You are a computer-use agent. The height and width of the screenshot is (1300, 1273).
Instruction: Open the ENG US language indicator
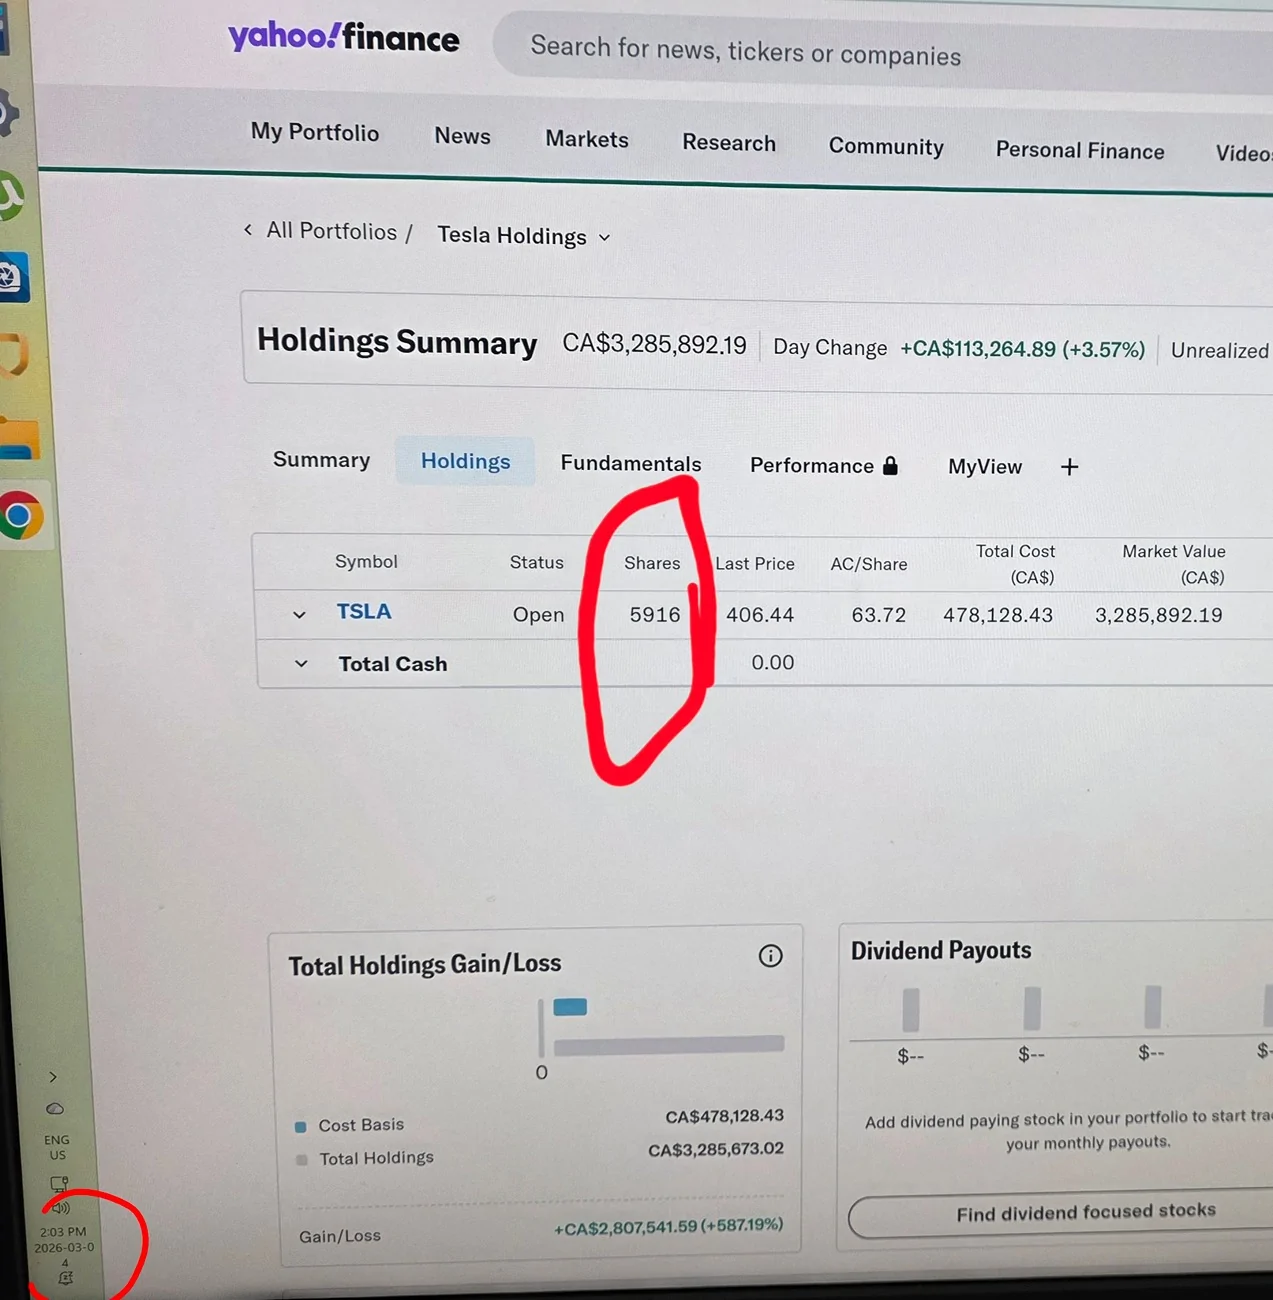(57, 1147)
